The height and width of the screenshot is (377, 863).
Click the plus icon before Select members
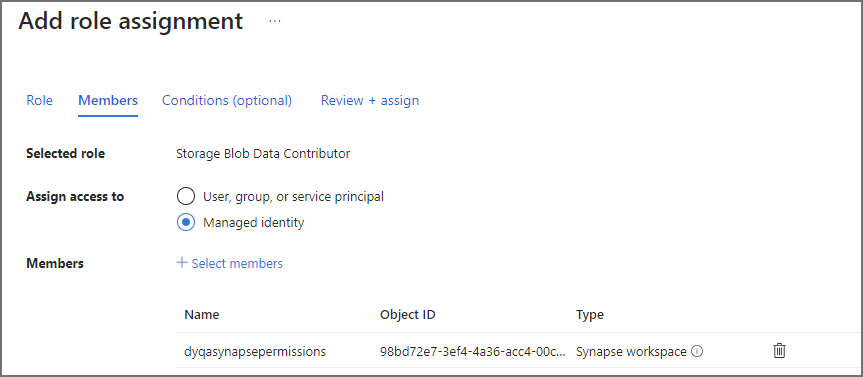pos(182,263)
